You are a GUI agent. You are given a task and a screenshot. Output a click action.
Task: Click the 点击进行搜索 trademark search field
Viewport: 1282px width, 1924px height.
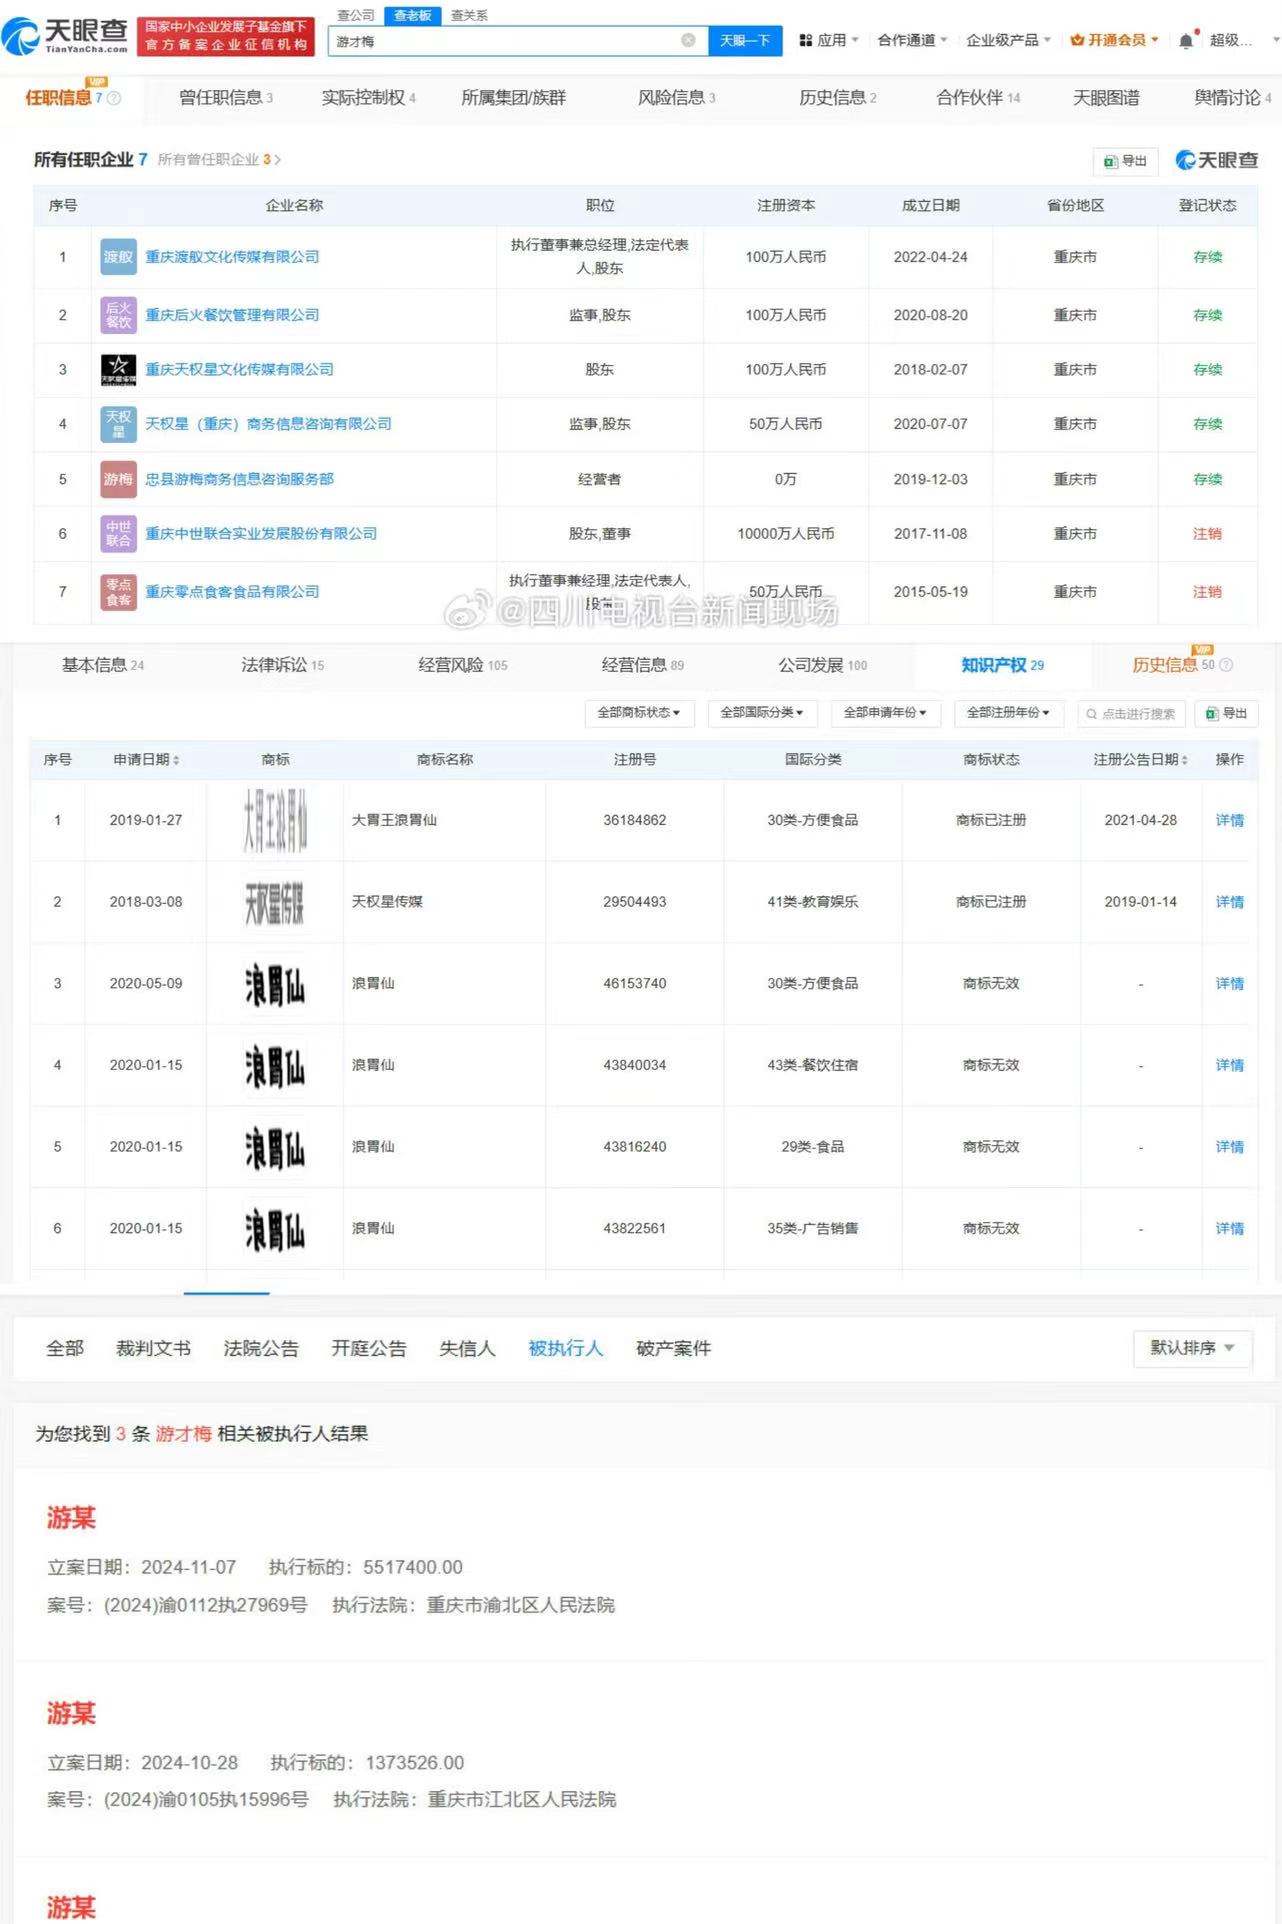(x=1132, y=713)
